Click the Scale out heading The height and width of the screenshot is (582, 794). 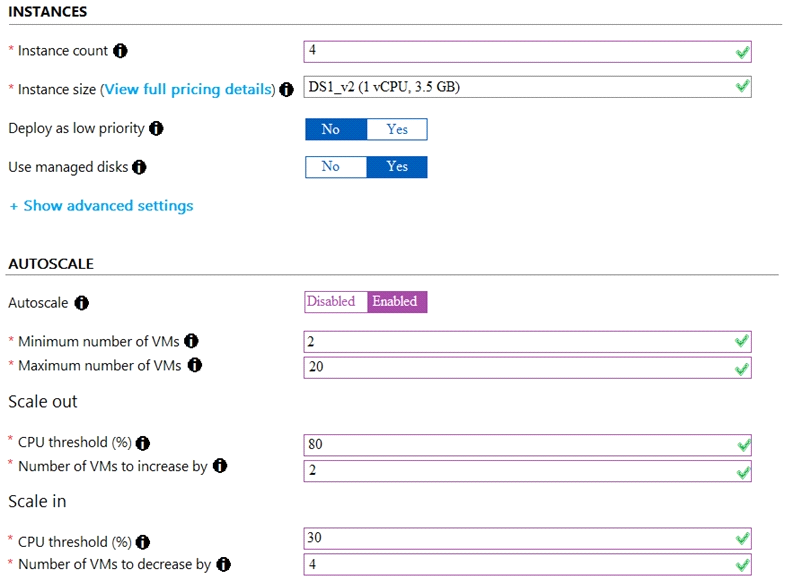43,402
